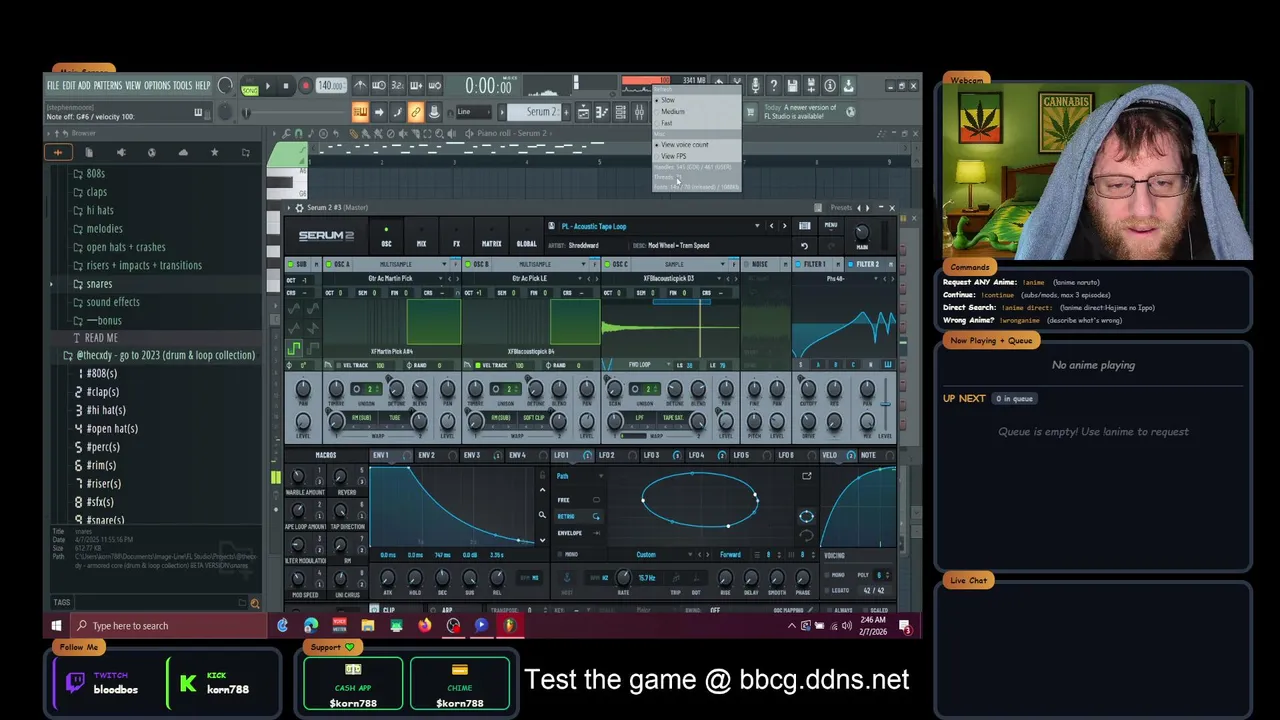The image size is (1280, 720).
Task: Click the SOFT CLIP warp button
Action: (532, 417)
